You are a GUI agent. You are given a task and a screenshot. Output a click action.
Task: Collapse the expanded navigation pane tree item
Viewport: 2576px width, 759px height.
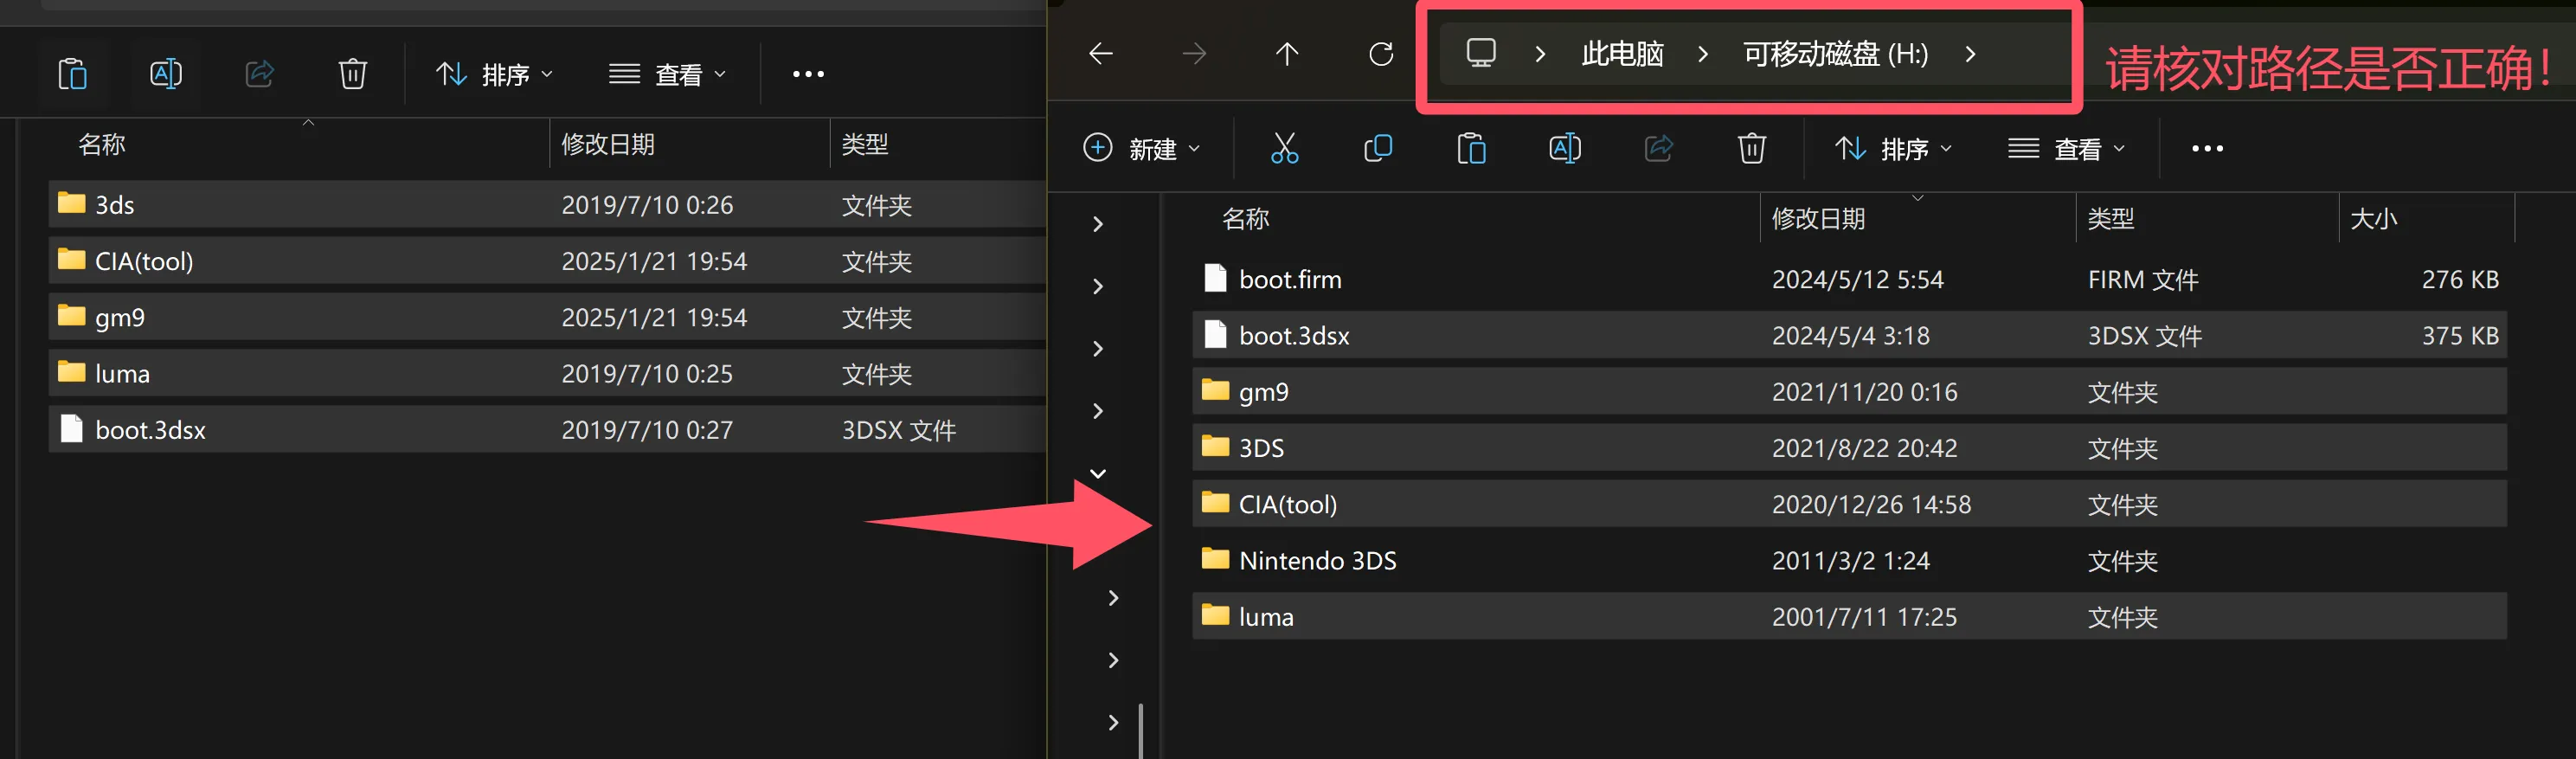pyautogui.click(x=1098, y=473)
